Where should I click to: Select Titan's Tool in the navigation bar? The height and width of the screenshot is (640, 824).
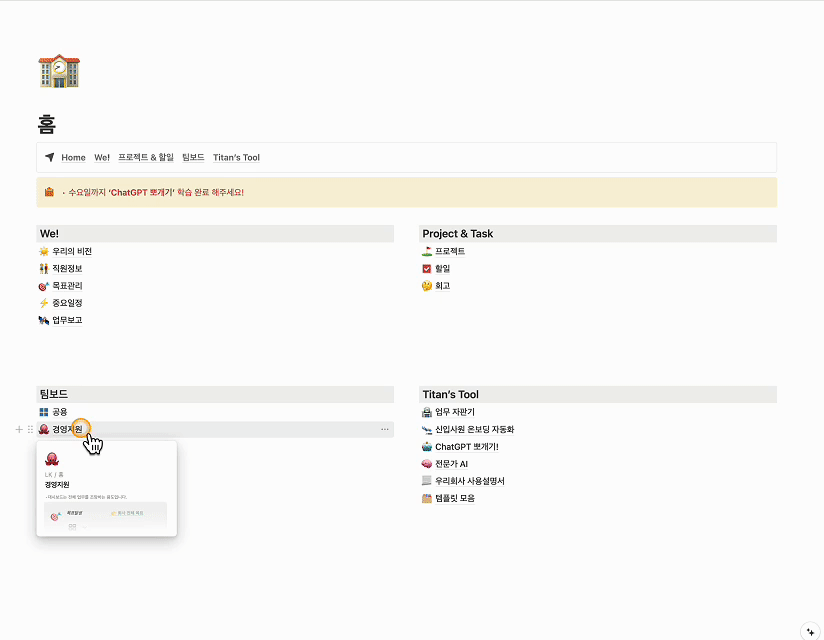tap(236, 157)
